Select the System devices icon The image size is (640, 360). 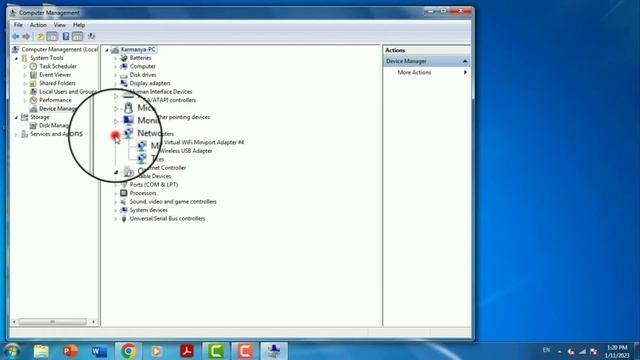click(x=124, y=210)
